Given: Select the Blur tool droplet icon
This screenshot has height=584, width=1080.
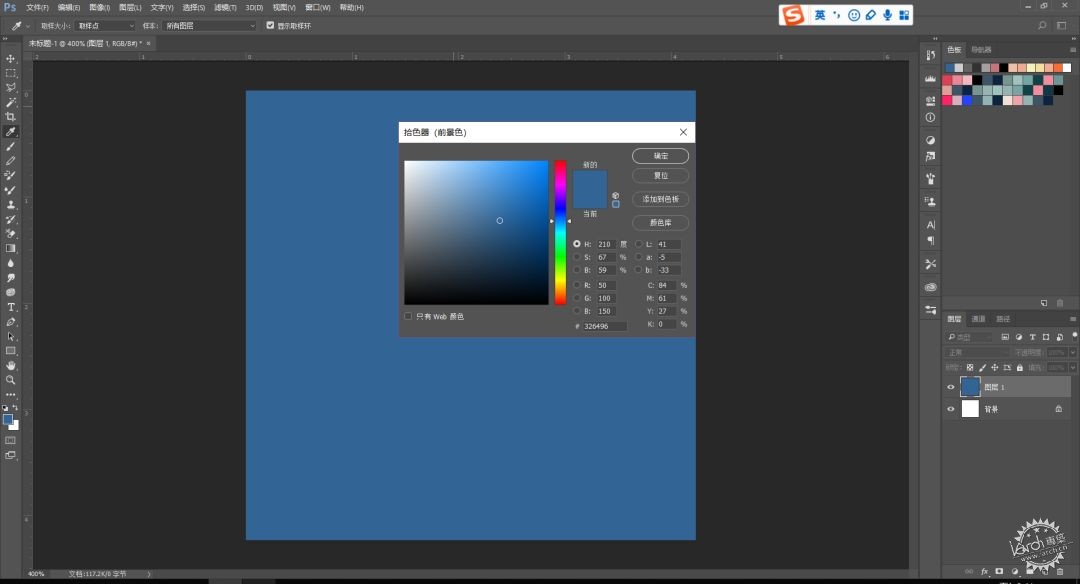Looking at the screenshot, I should [x=10, y=263].
